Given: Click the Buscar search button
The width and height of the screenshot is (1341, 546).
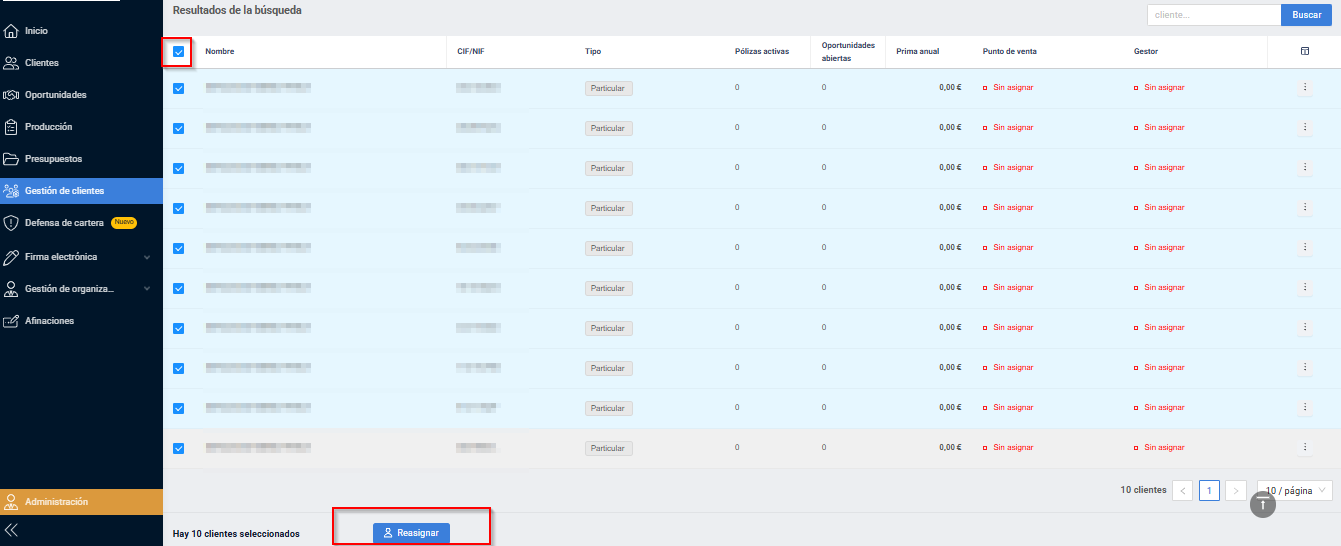Looking at the screenshot, I should [x=1307, y=15].
